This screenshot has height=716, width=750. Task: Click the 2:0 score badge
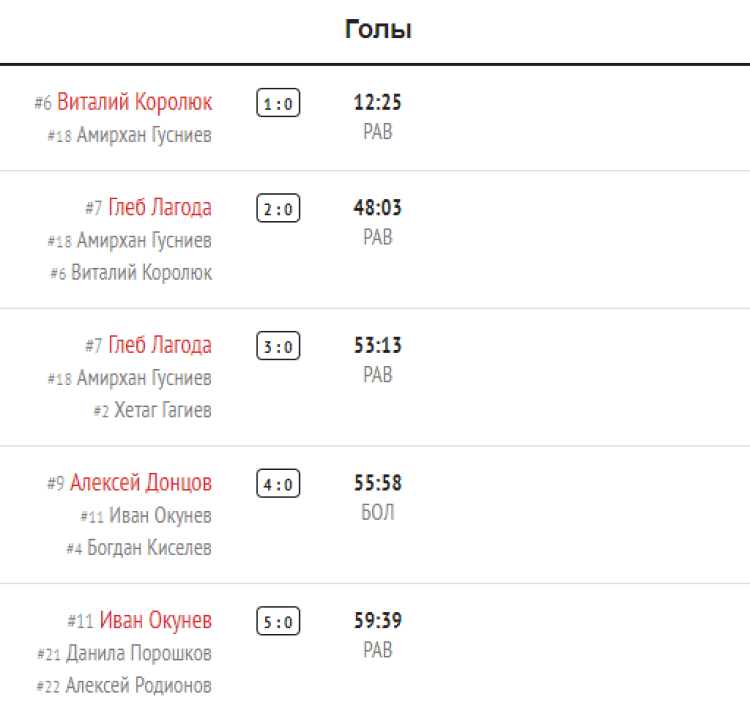(x=278, y=209)
